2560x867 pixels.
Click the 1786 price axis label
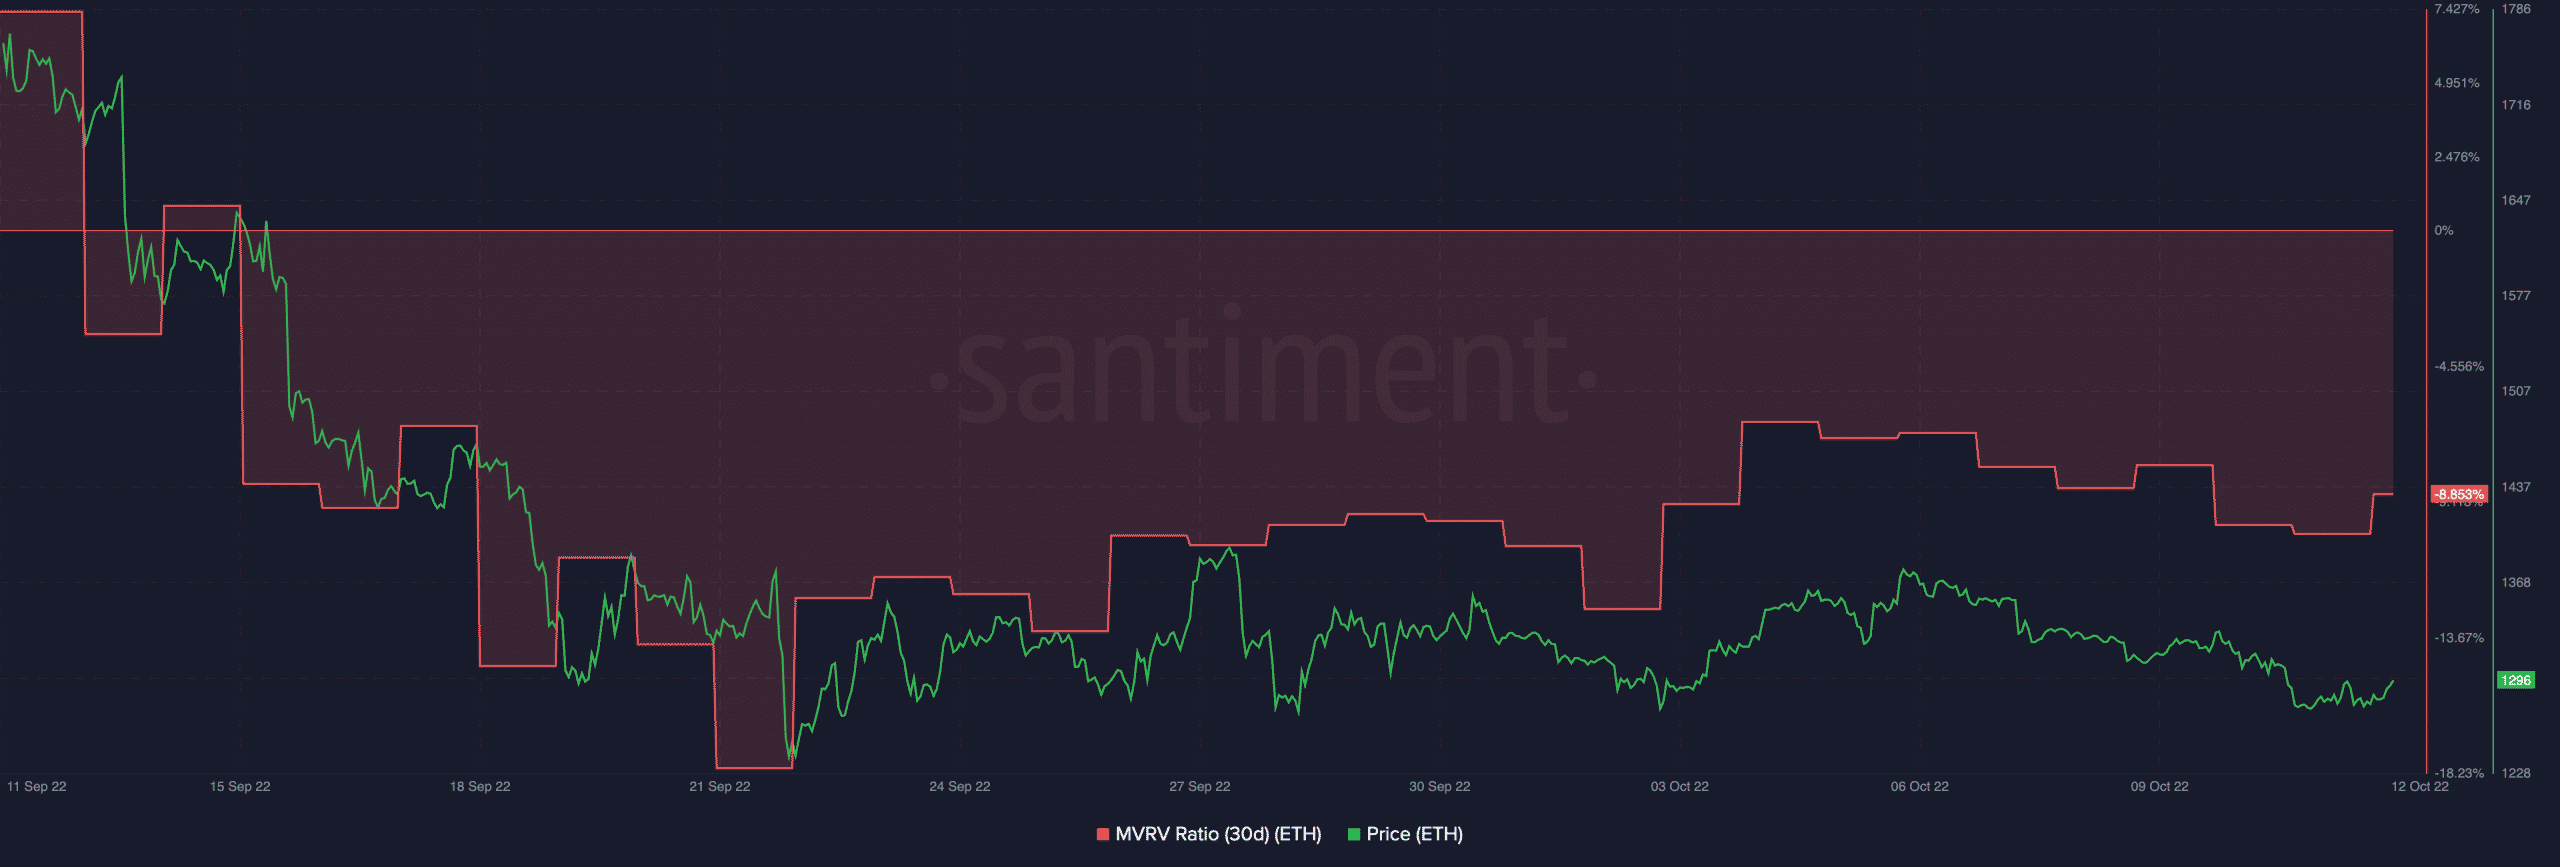point(2516,9)
